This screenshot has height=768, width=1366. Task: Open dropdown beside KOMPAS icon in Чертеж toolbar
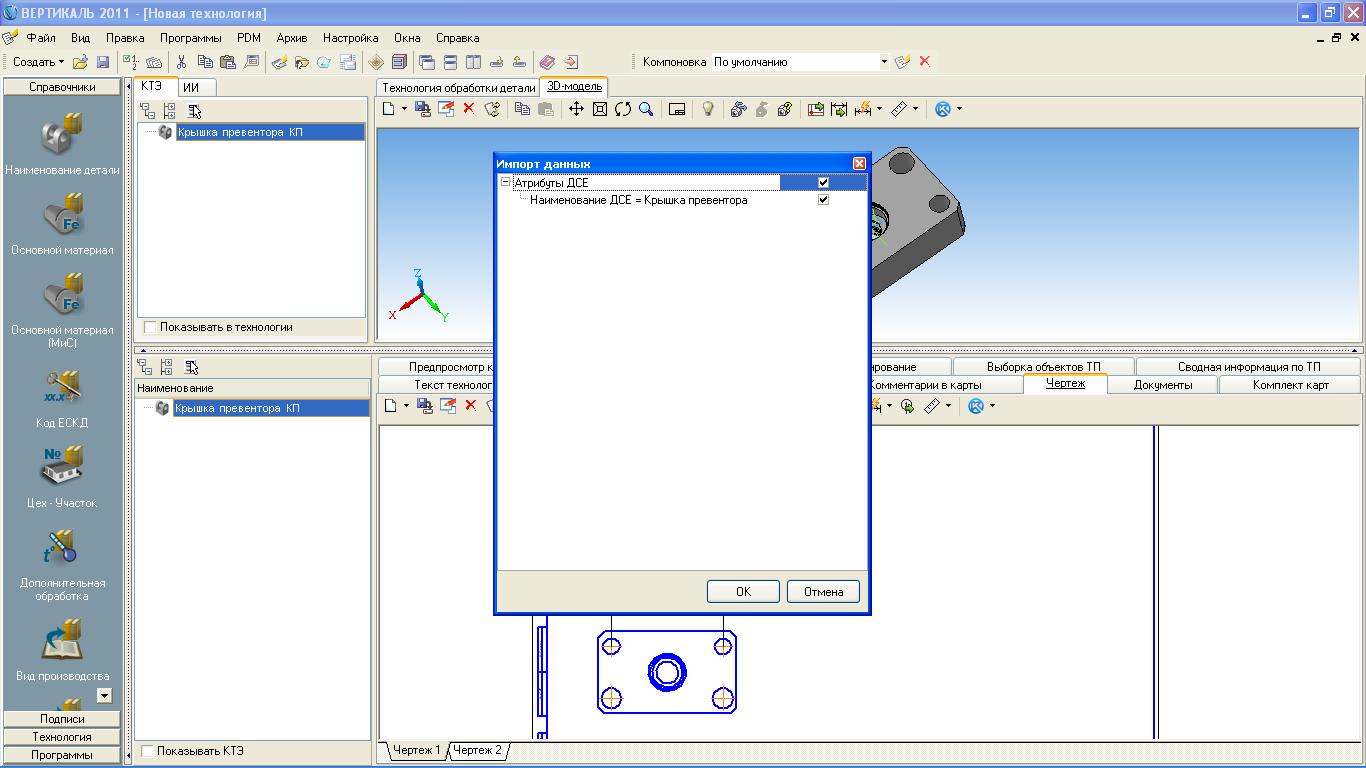click(x=992, y=405)
